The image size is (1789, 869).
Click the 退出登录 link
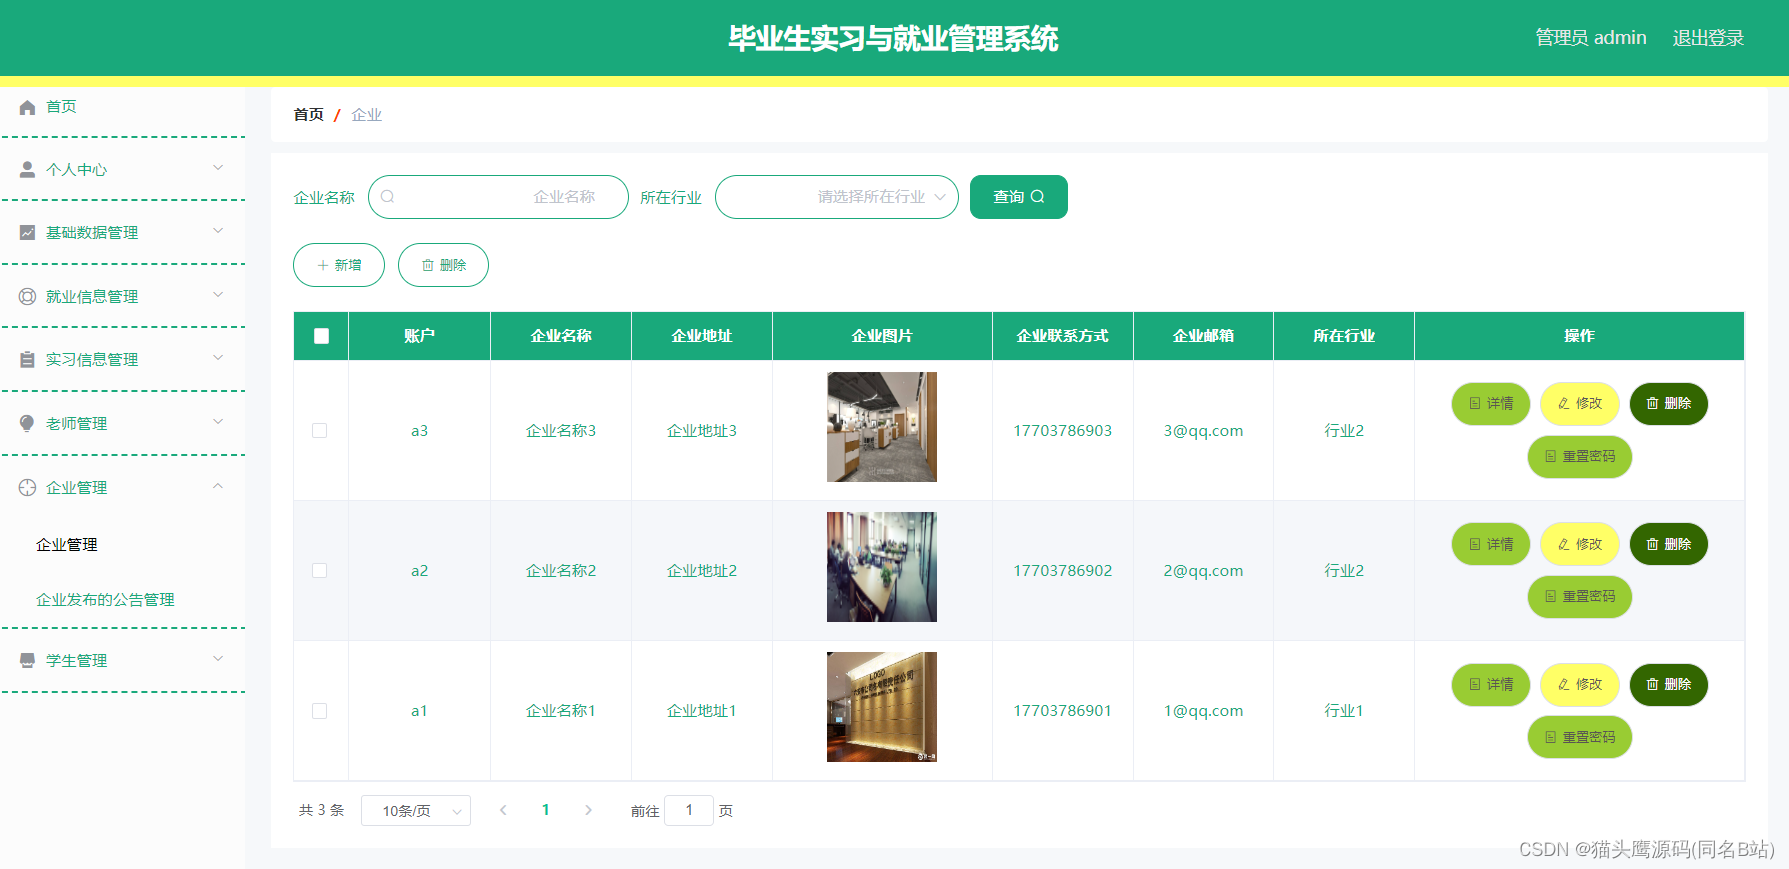point(1708,38)
